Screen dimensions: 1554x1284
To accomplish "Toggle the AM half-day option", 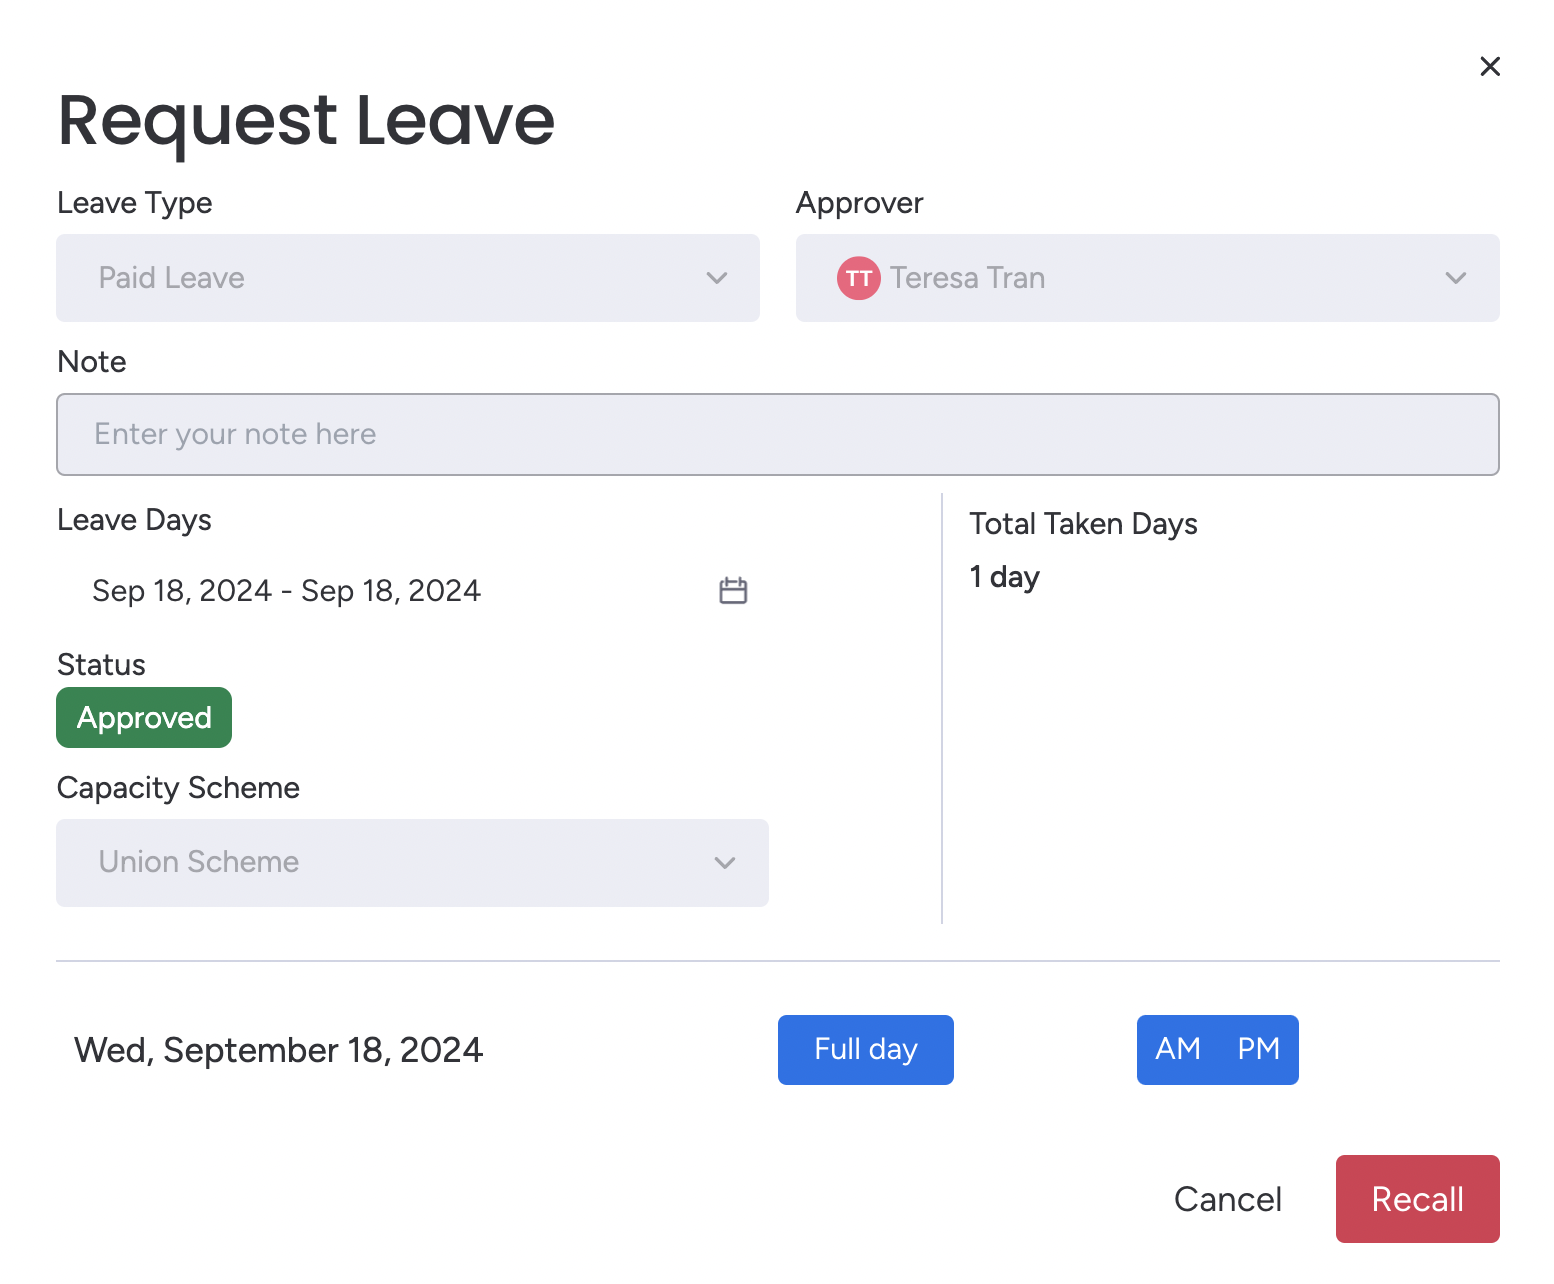I will pyautogui.click(x=1177, y=1049).
